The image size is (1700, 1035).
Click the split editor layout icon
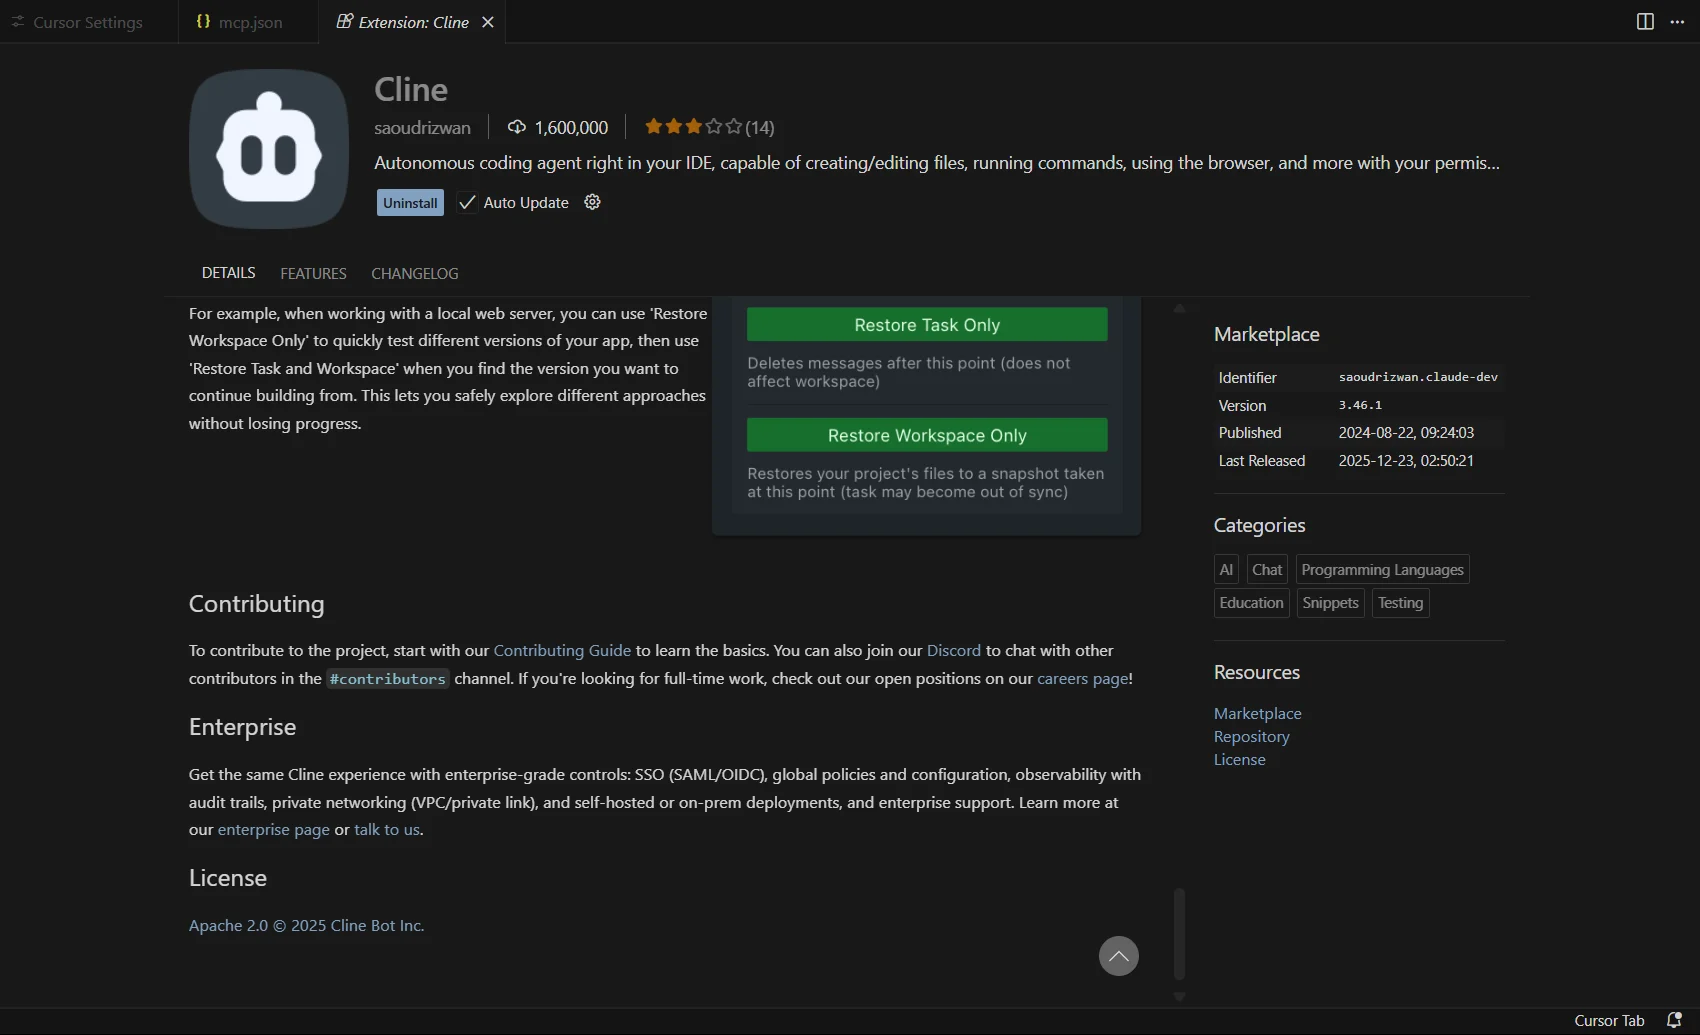pyautogui.click(x=1644, y=22)
